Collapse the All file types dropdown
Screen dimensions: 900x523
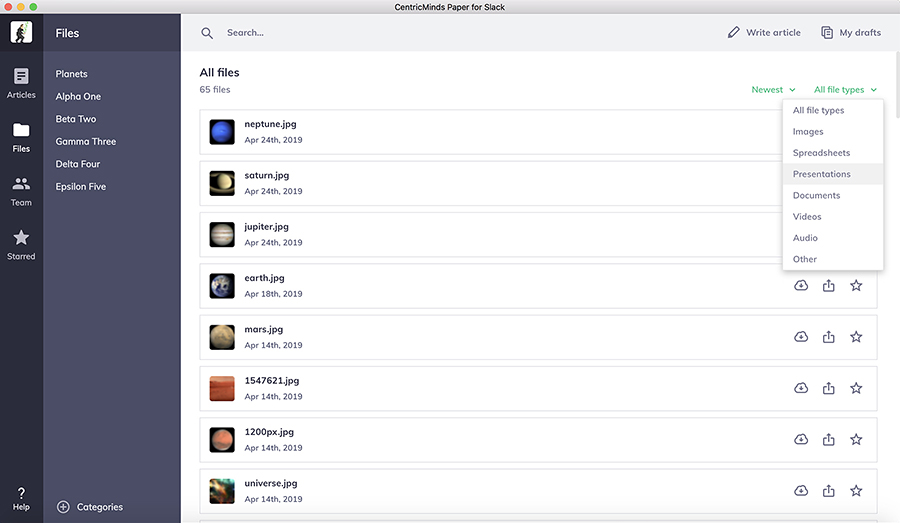[845, 90]
